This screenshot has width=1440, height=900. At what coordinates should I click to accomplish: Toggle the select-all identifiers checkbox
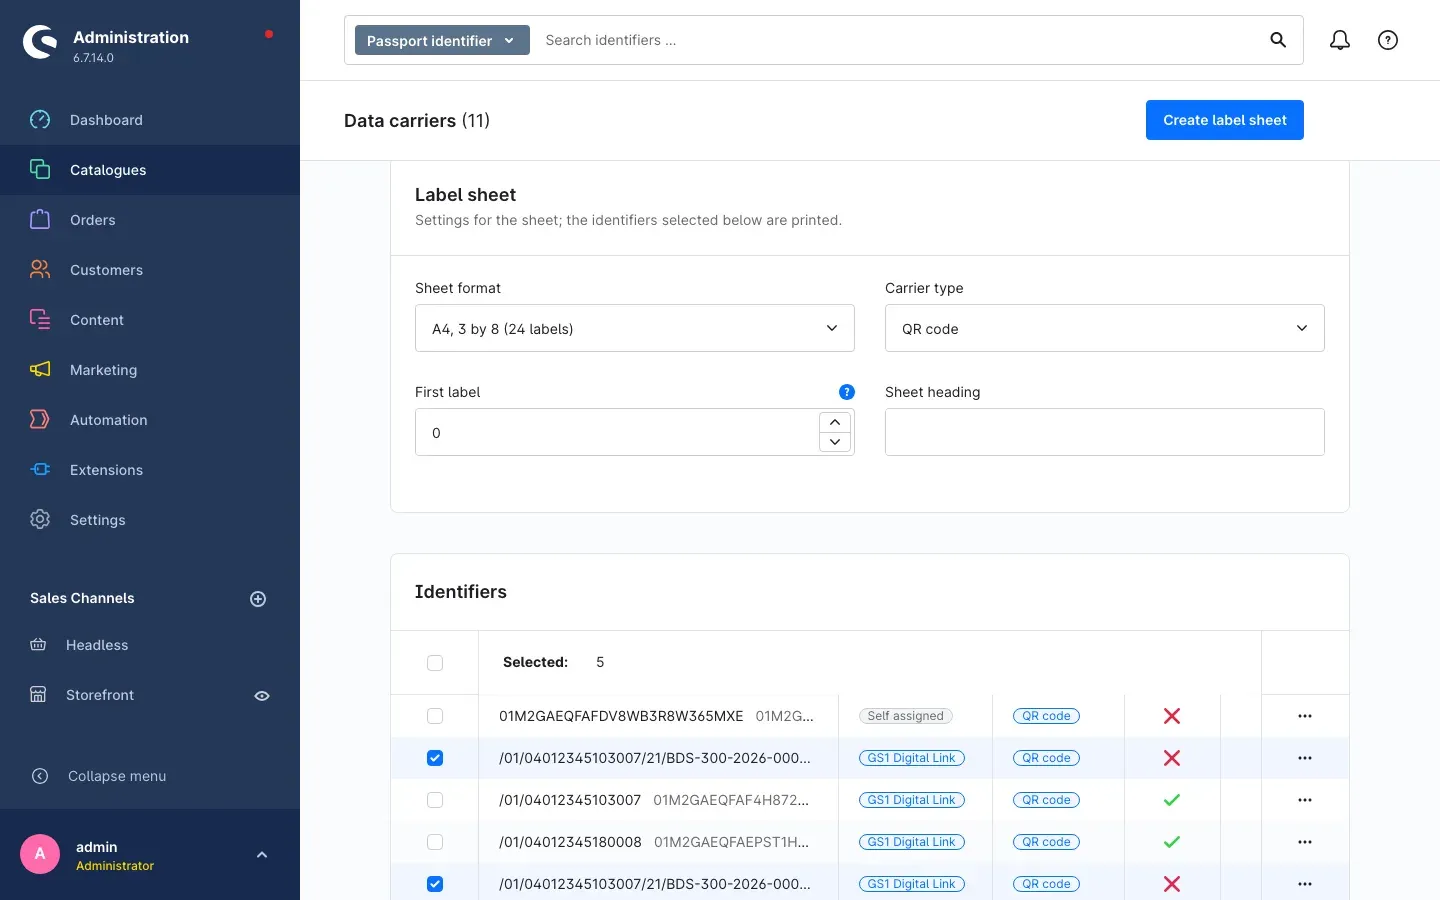tap(435, 663)
